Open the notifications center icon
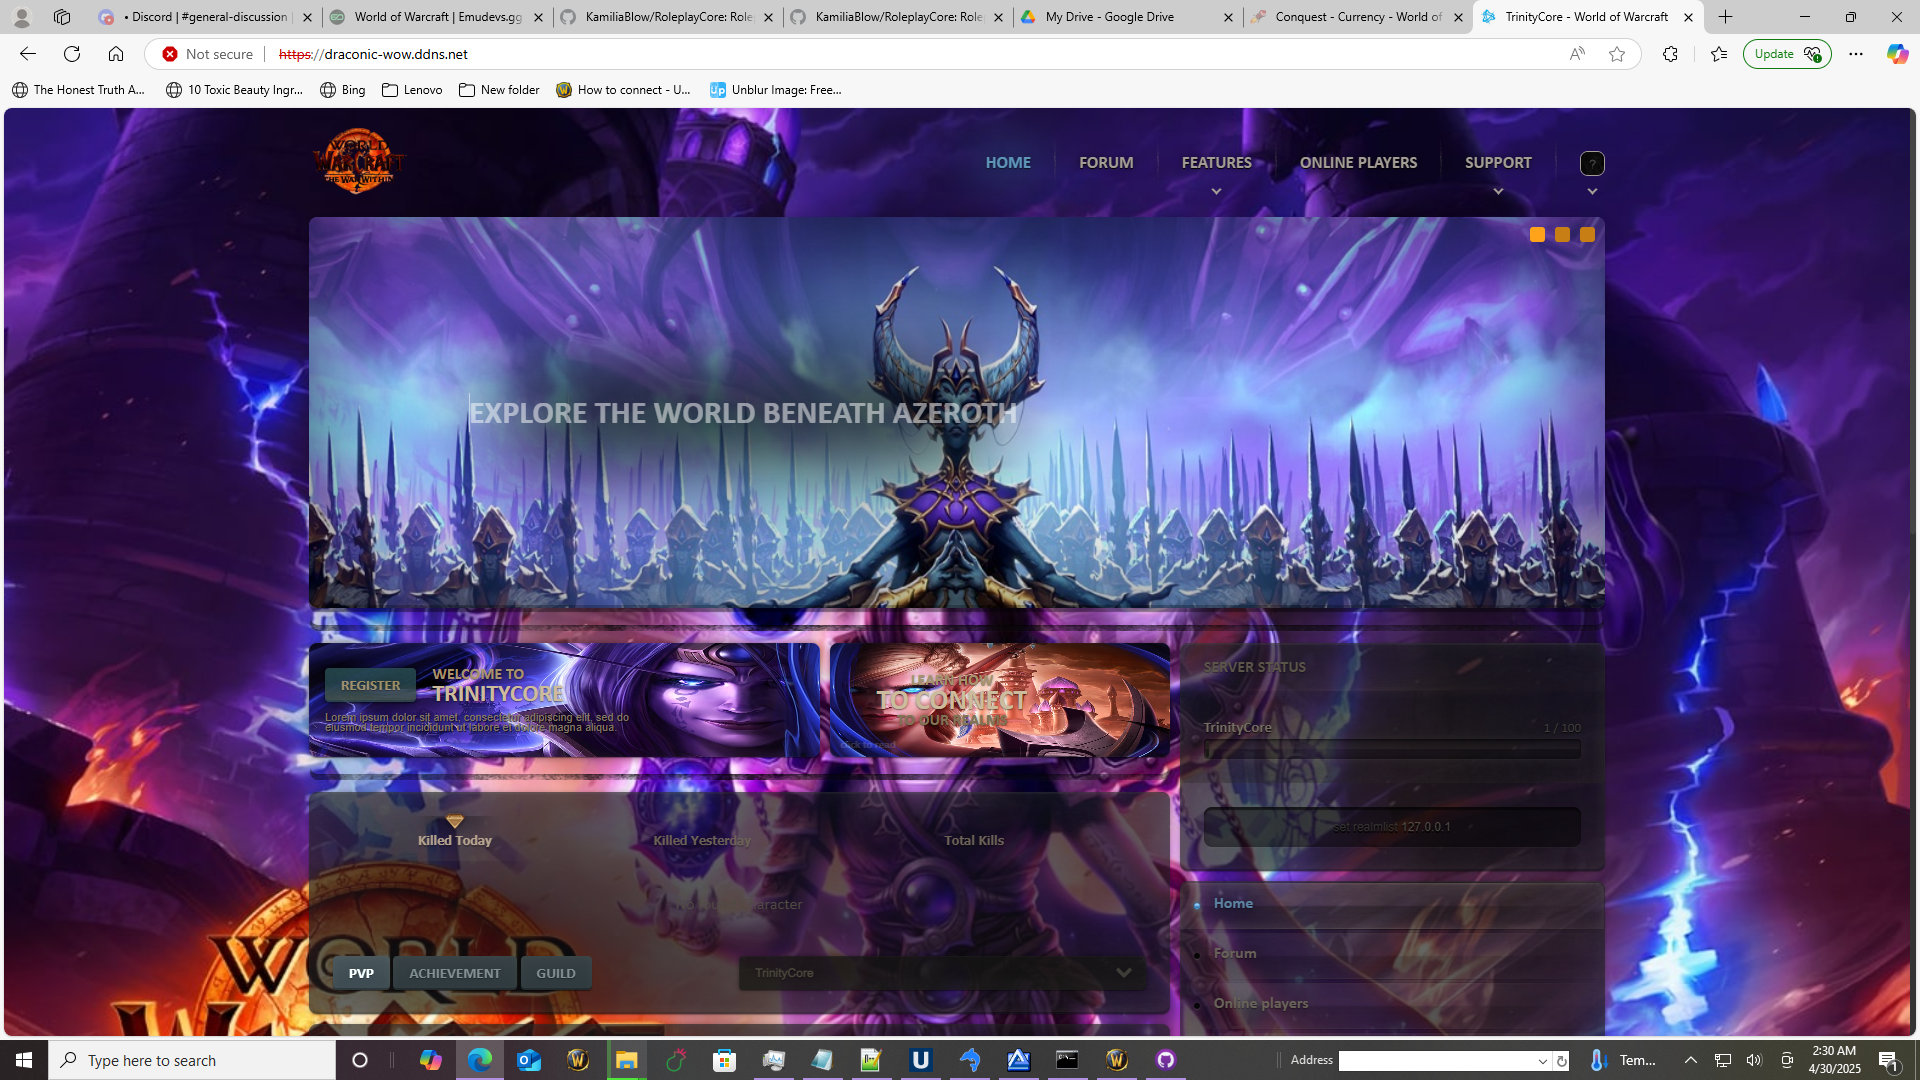The height and width of the screenshot is (1080, 1920). 1889,1060
